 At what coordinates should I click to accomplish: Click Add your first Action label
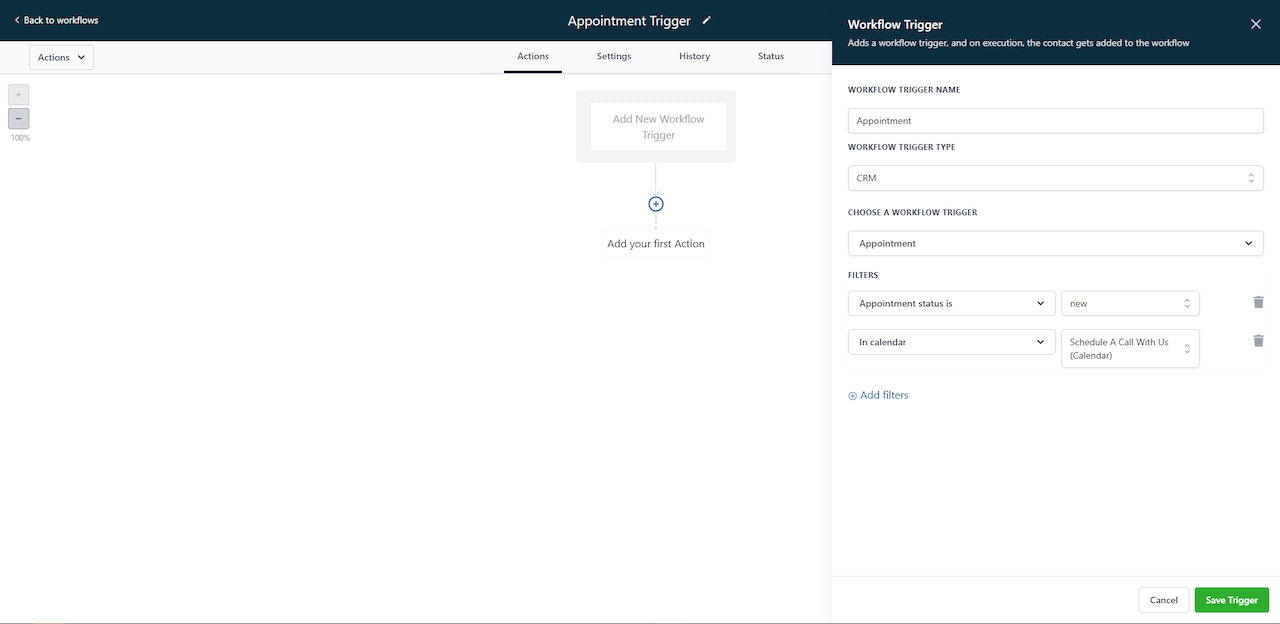pos(656,244)
